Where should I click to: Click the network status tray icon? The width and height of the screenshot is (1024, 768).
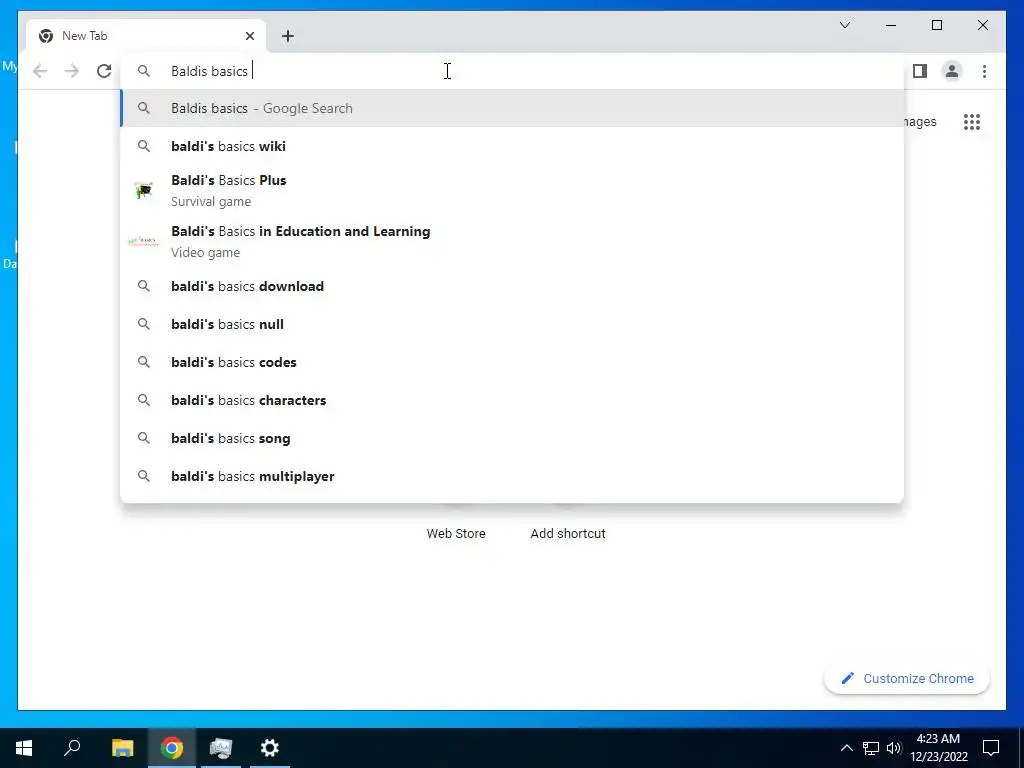[x=871, y=748]
